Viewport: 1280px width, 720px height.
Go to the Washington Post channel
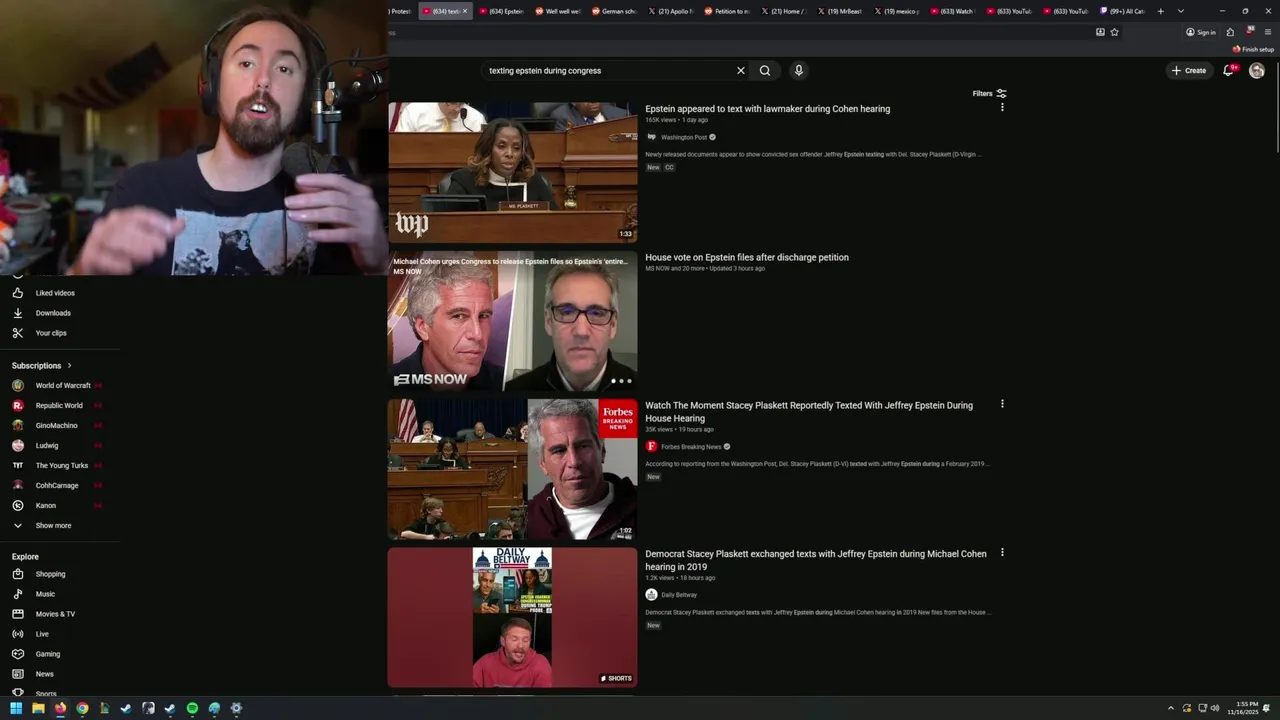point(684,137)
